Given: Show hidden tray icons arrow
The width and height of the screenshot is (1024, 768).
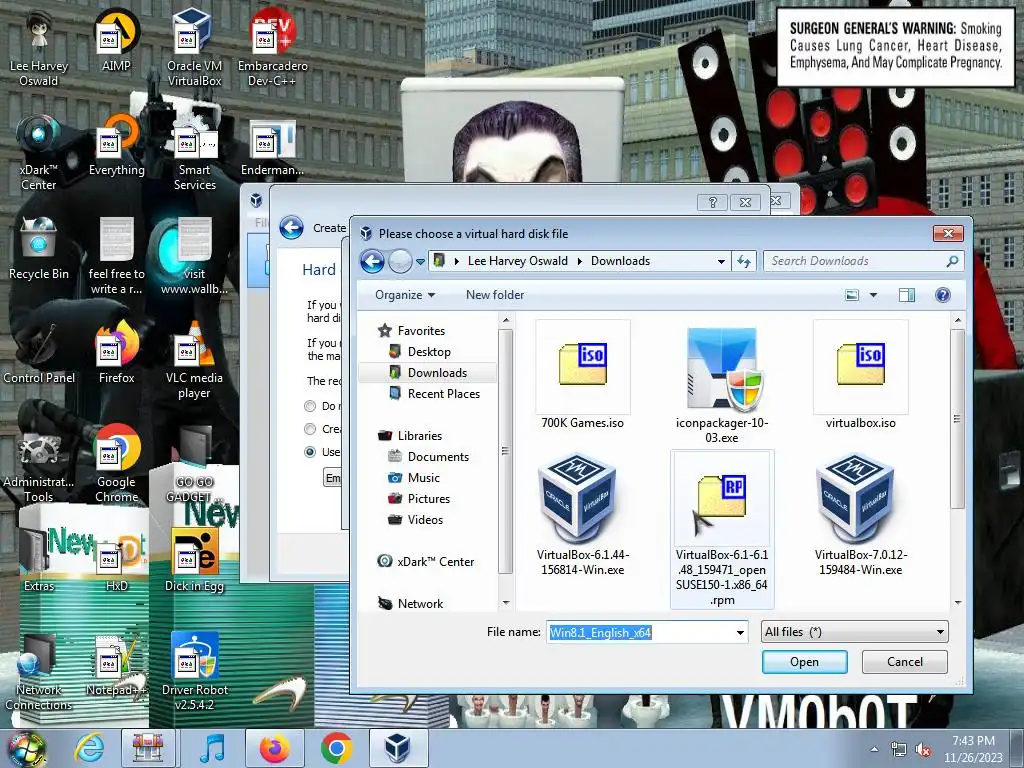Looking at the screenshot, I should (x=874, y=750).
